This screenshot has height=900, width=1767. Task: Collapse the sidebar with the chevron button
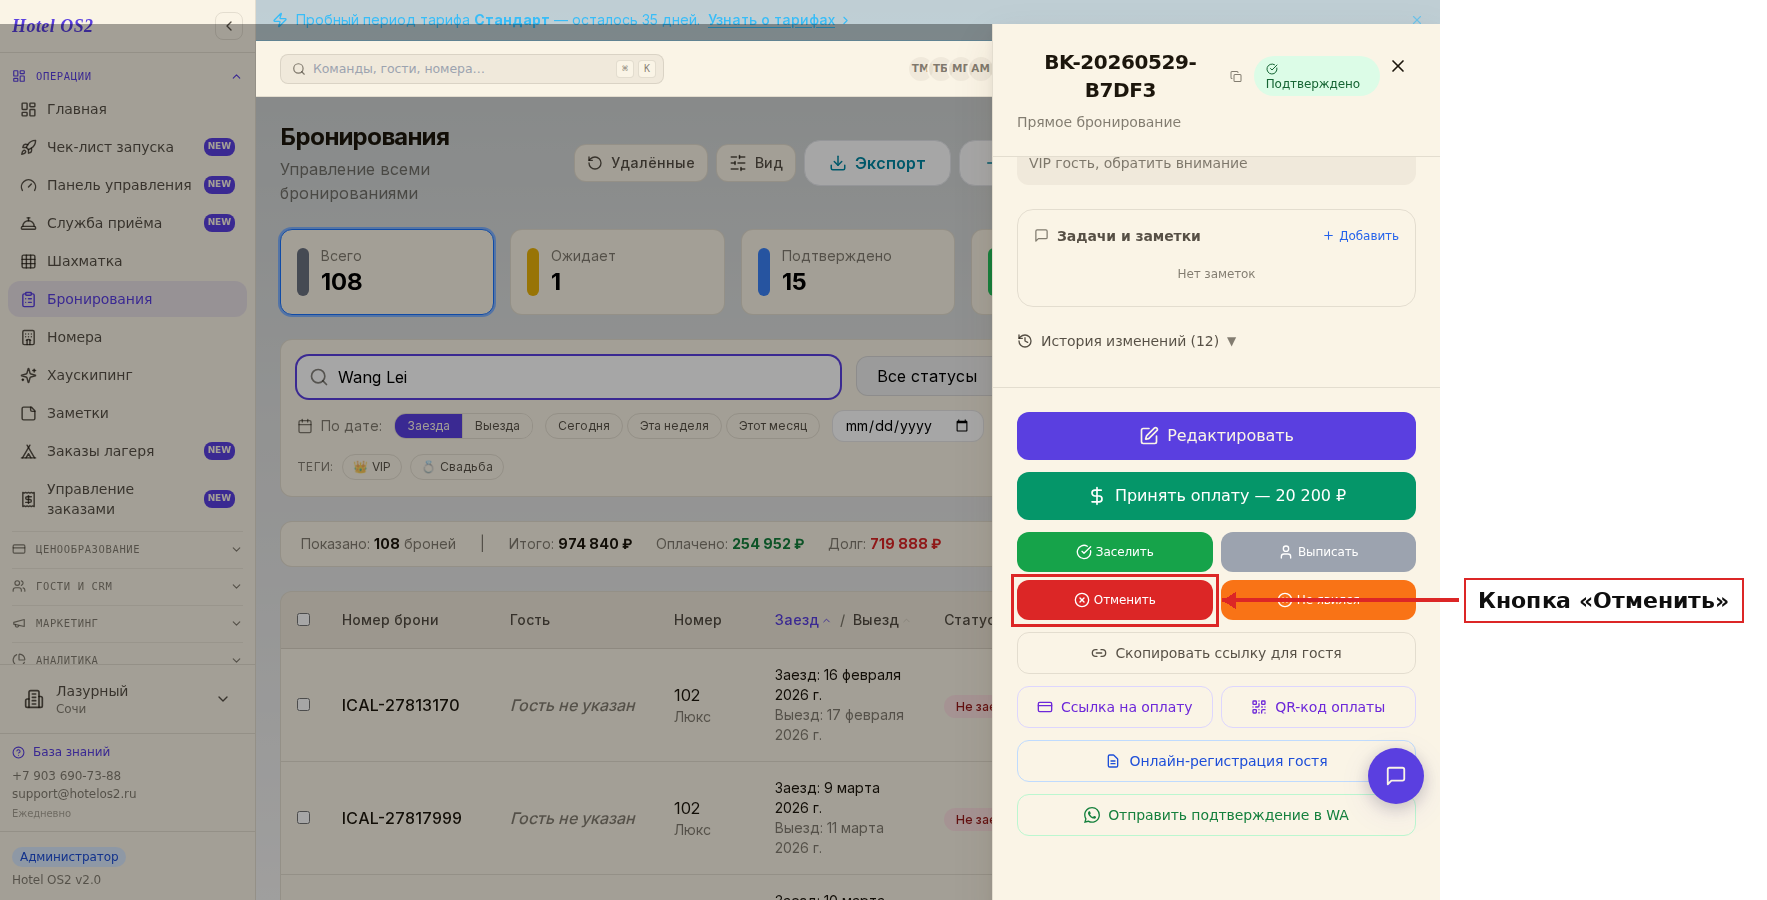[x=229, y=26]
